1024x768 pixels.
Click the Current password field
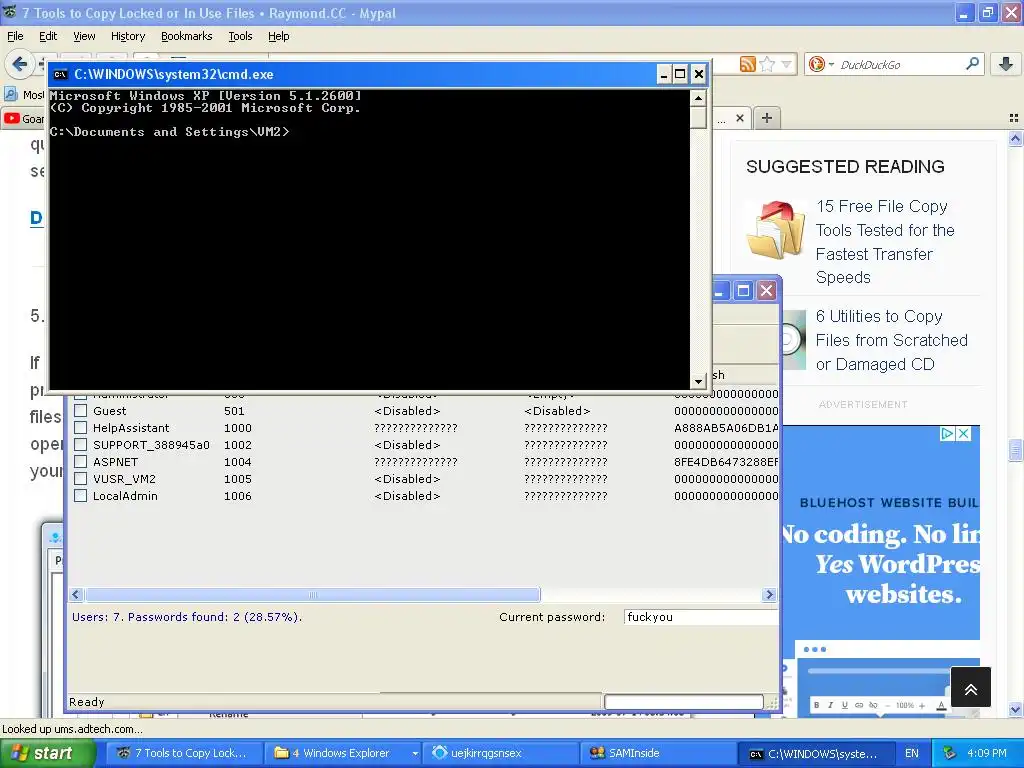click(701, 616)
